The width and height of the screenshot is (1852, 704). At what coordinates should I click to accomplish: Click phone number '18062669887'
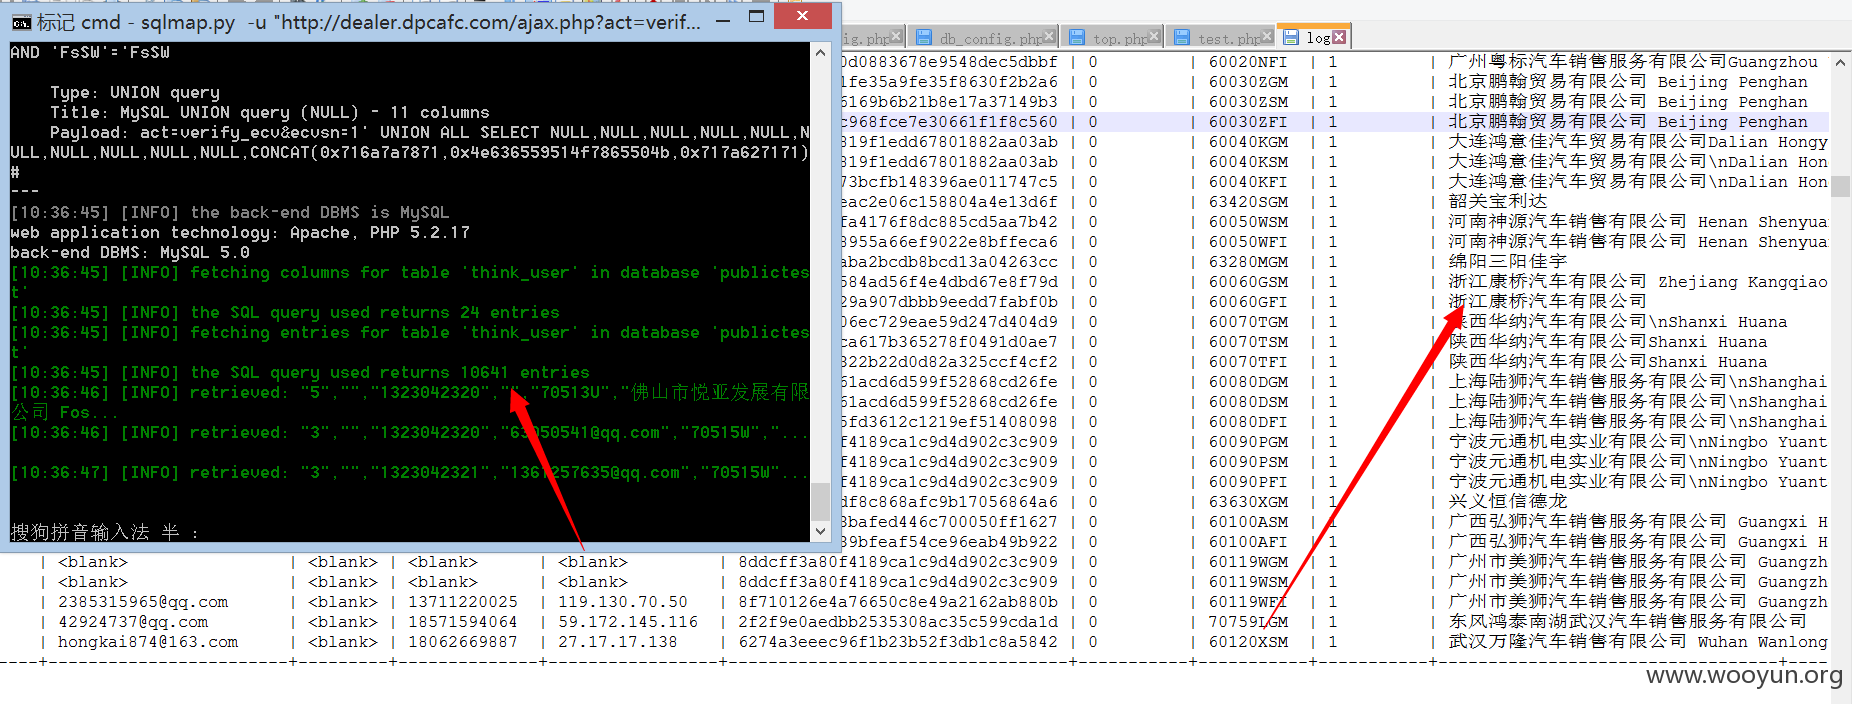(x=463, y=642)
